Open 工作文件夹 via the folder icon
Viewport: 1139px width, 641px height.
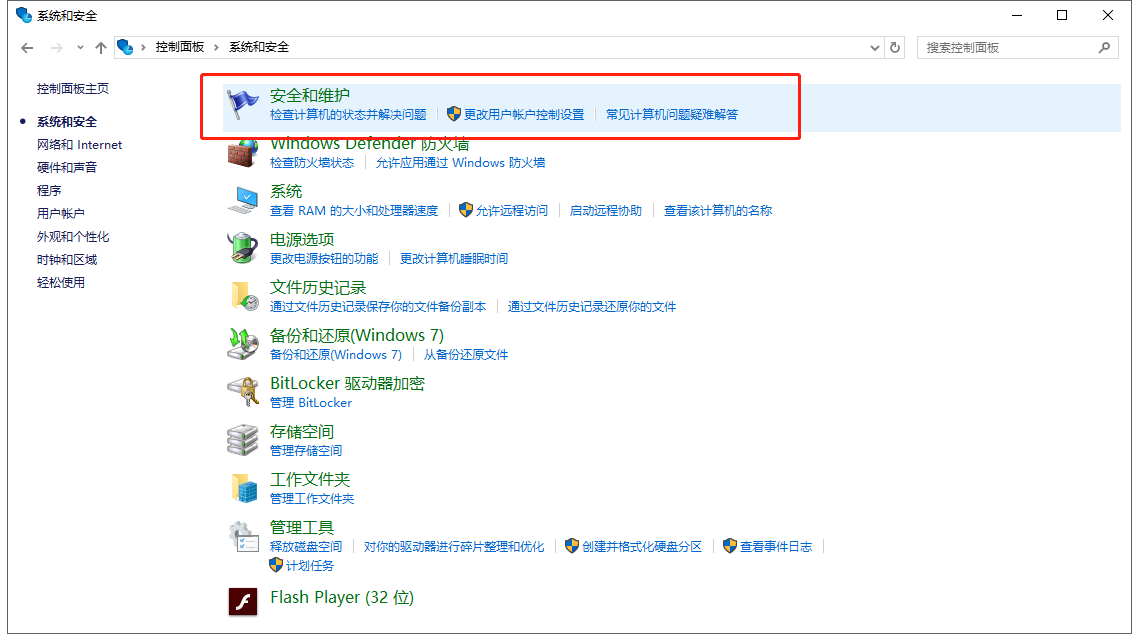(242, 489)
